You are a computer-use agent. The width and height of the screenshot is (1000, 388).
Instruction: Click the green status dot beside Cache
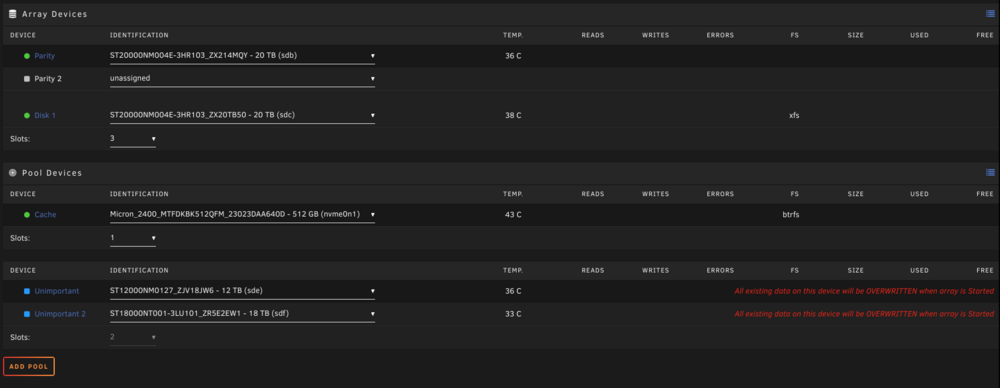27,215
